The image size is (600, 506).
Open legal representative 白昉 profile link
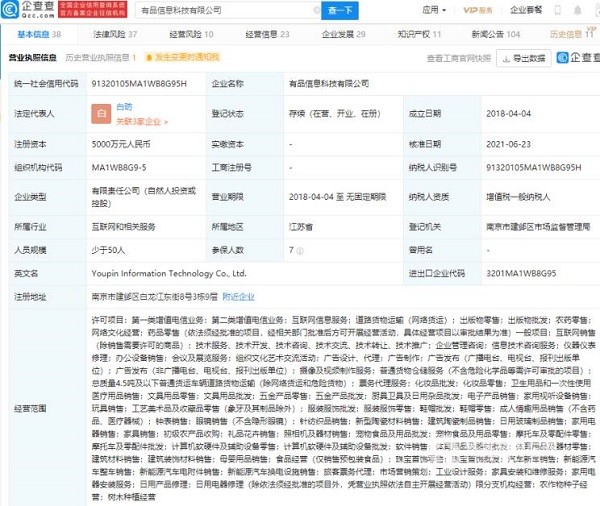pyautogui.click(x=124, y=107)
